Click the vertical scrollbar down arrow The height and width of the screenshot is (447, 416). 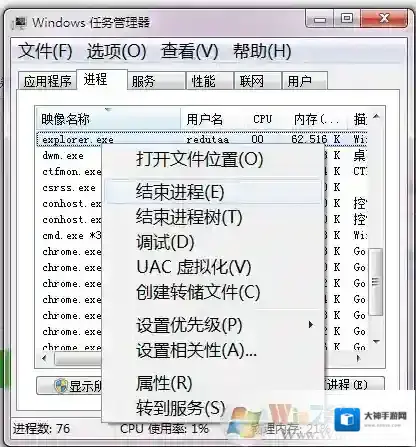pos(376,342)
